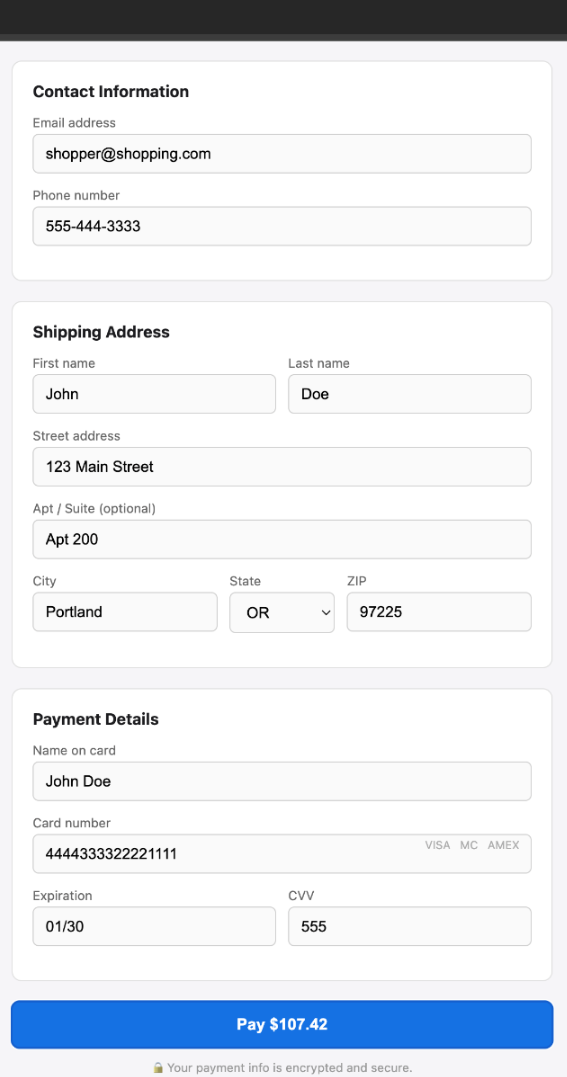The width and height of the screenshot is (567, 1077).
Task: Select the Phone number input field
Action: coord(282,226)
